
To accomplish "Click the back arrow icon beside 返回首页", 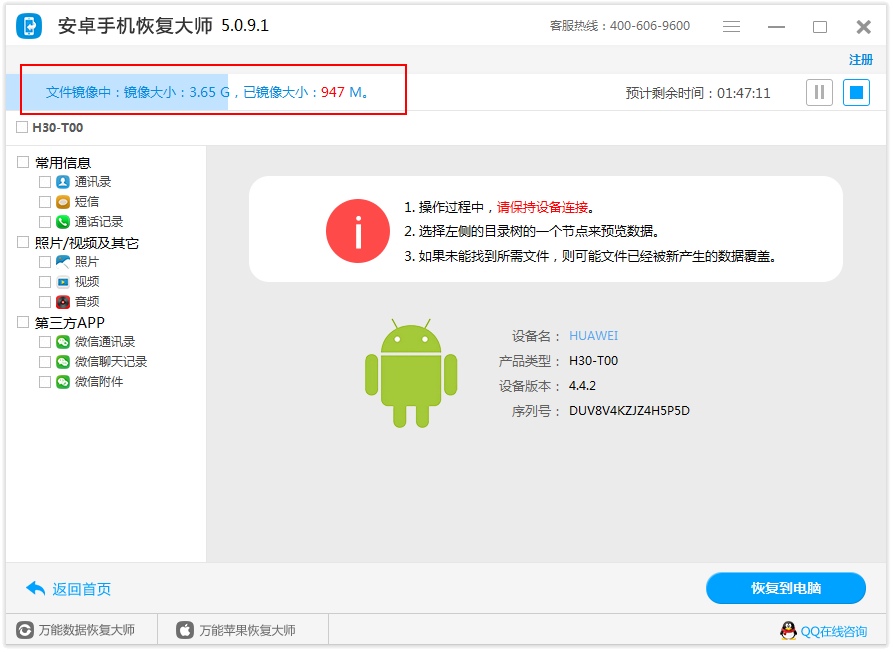I will pos(35,588).
